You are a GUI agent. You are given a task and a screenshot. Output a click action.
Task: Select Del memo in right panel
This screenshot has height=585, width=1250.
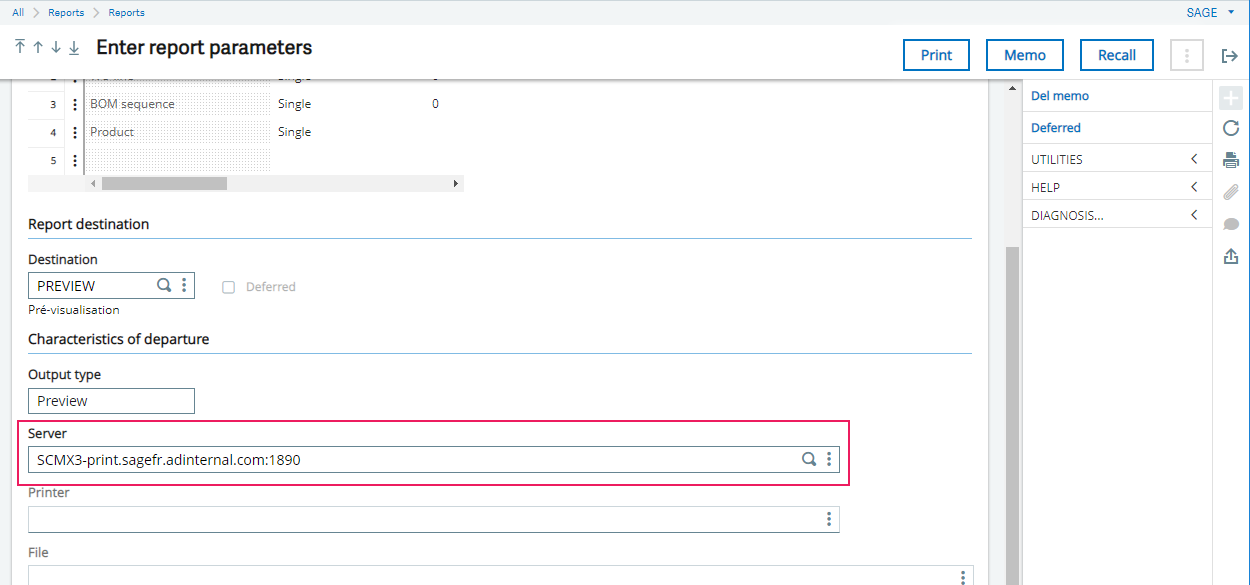pyautogui.click(x=1060, y=96)
